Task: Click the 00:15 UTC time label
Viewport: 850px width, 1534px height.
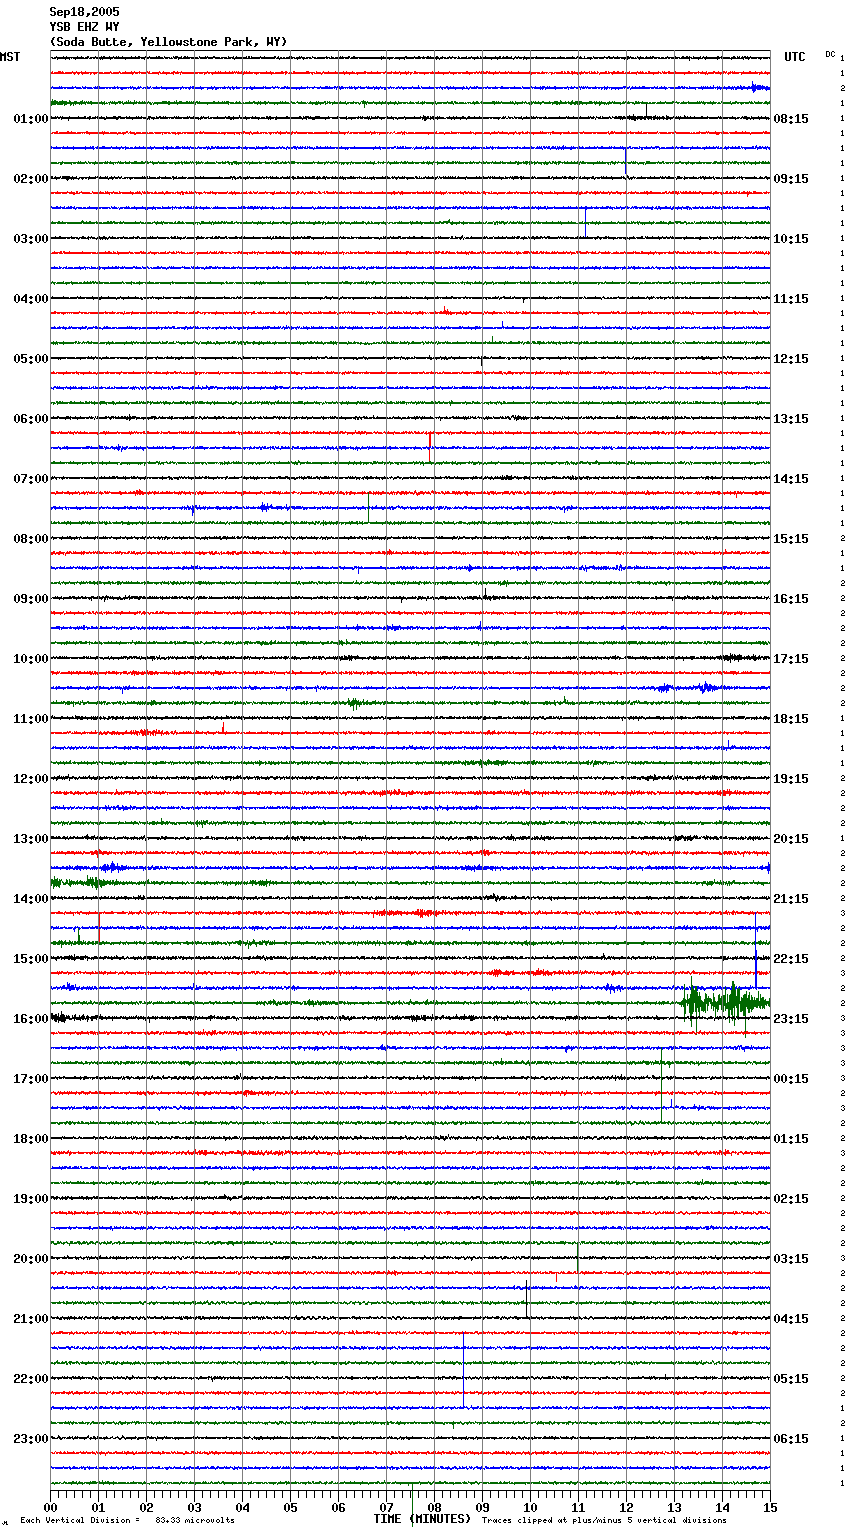Action: (x=791, y=1079)
